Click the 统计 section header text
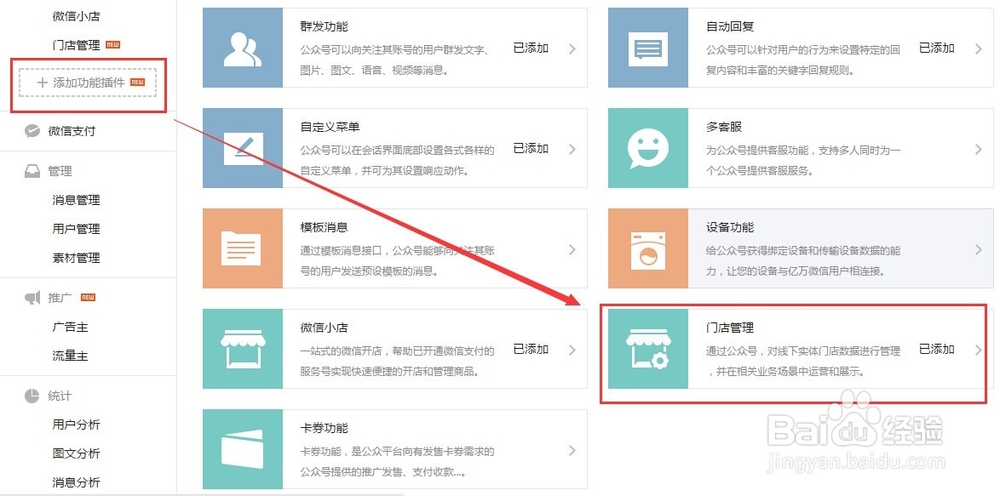Image resolution: width=1000 pixels, height=496 pixels. tap(60, 396)
